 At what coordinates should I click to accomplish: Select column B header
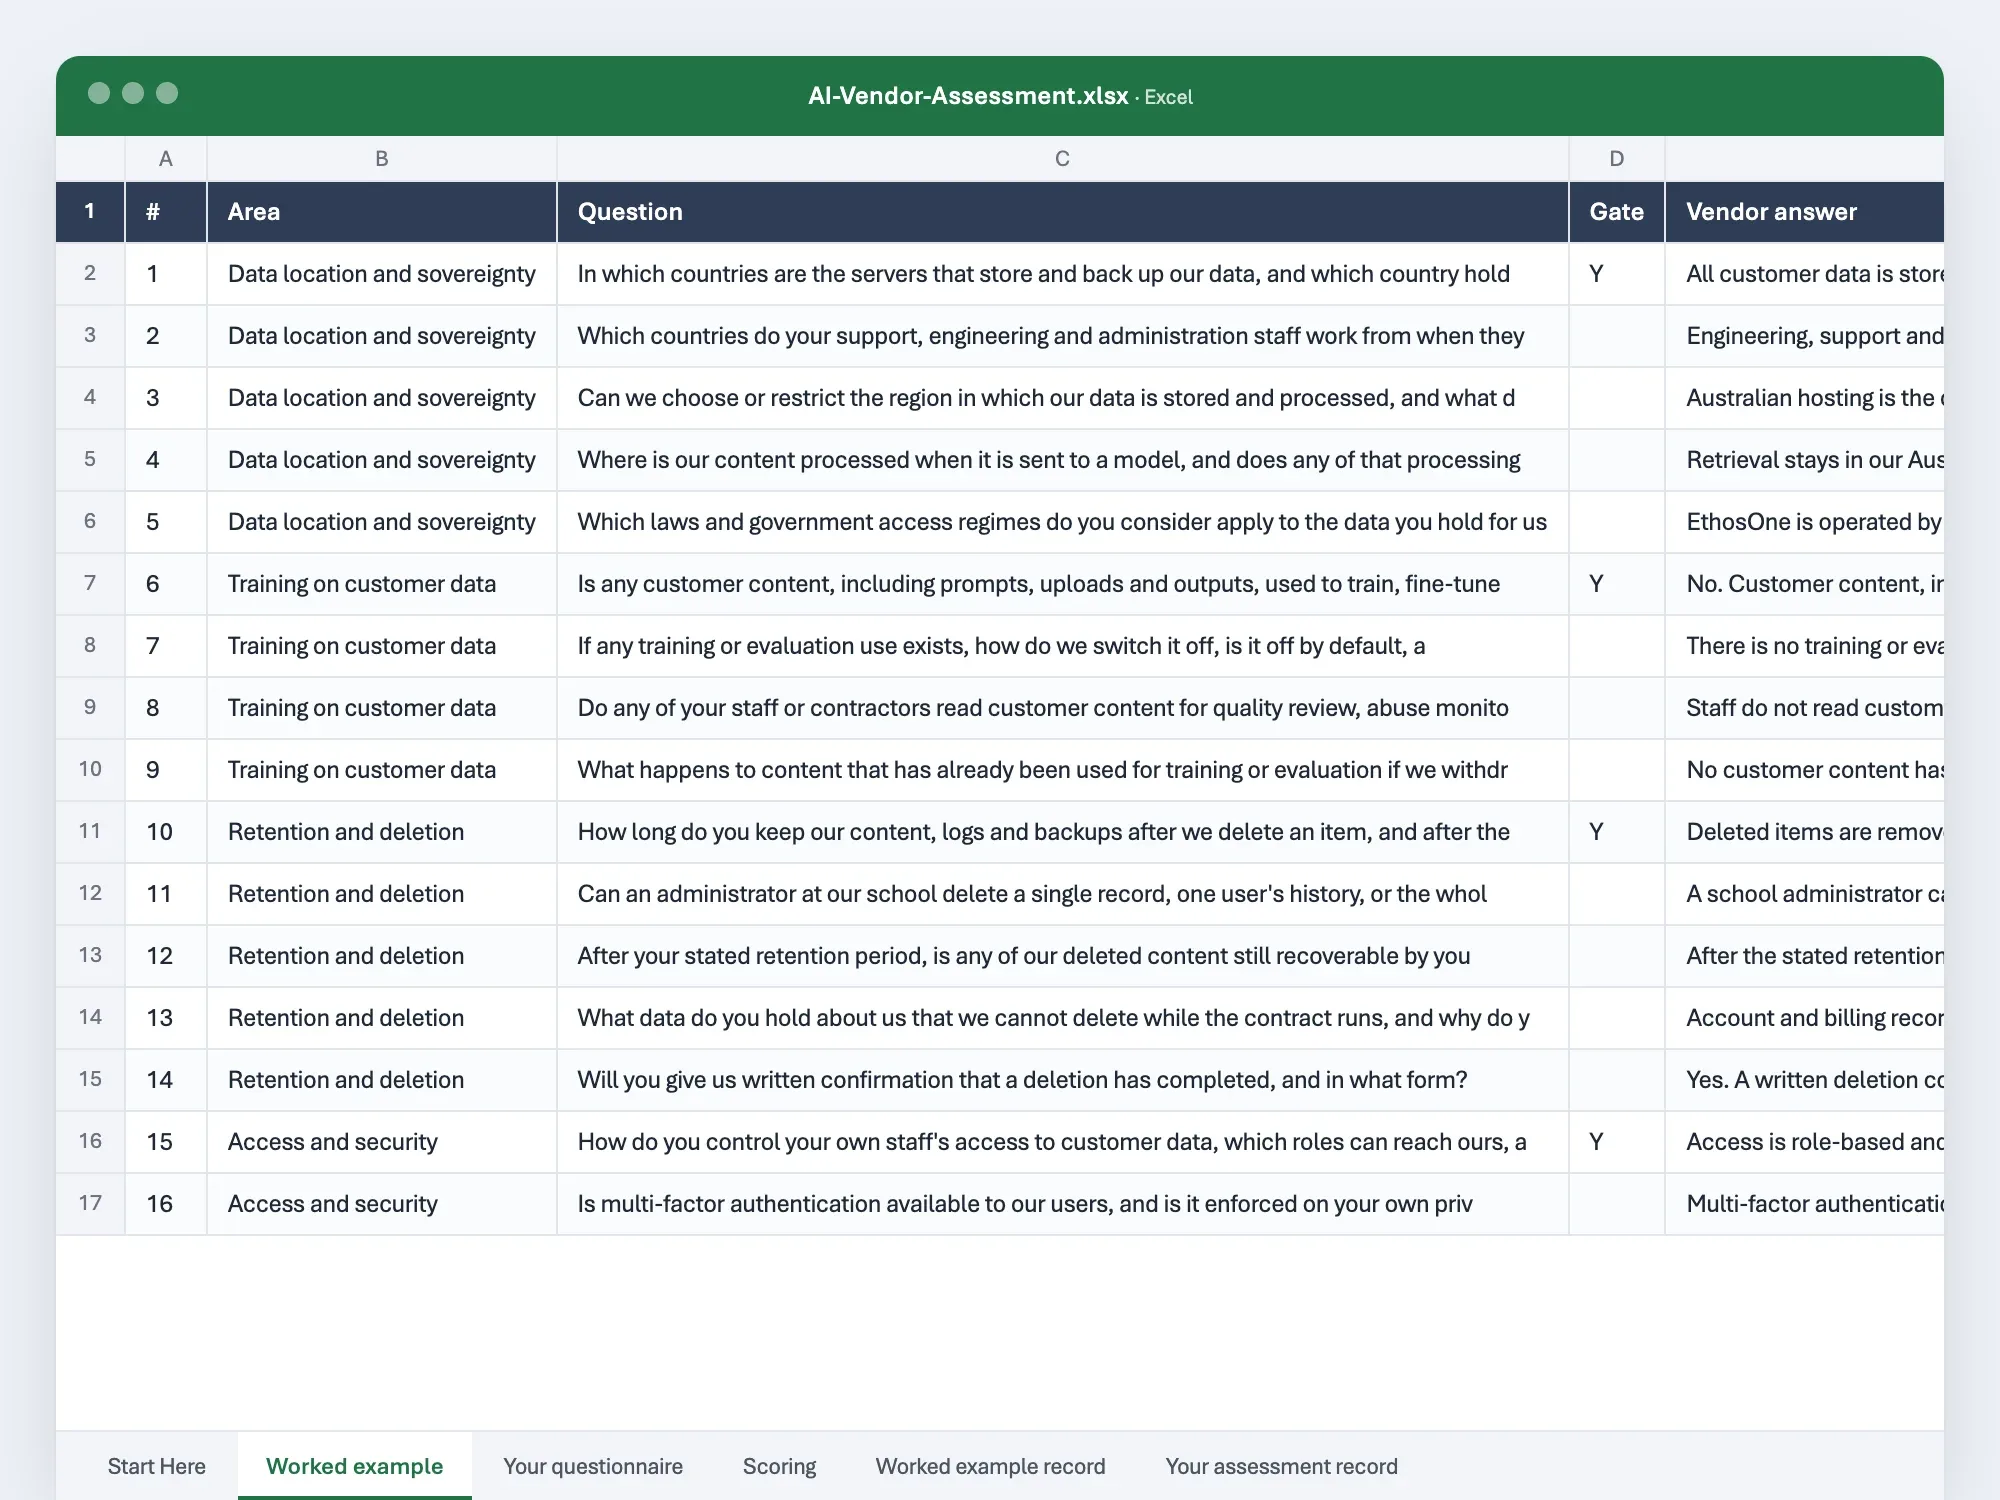pos(382,158)
